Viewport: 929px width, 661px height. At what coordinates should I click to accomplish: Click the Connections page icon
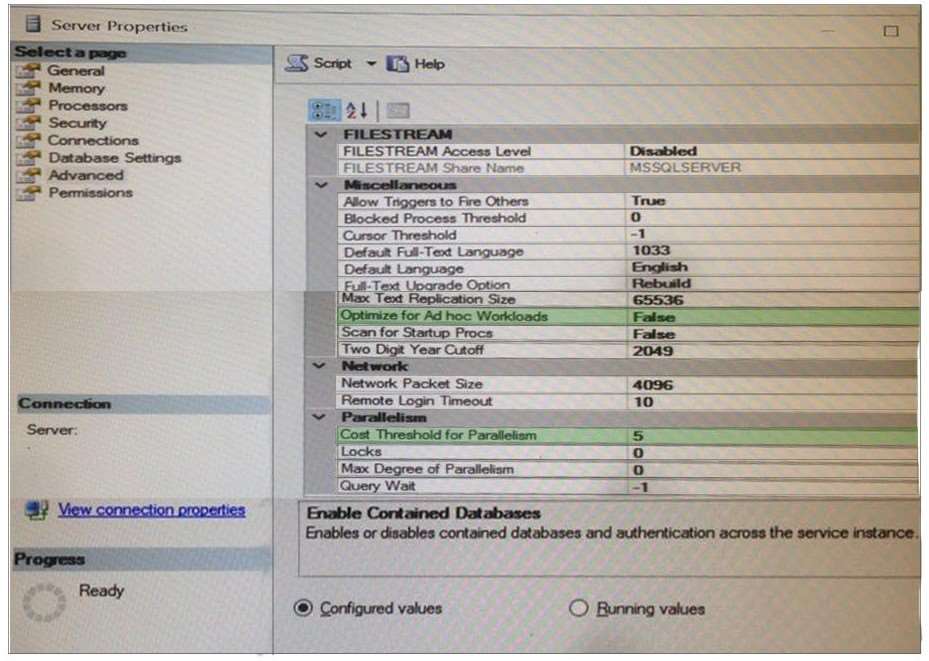click(x=28, y=140)
